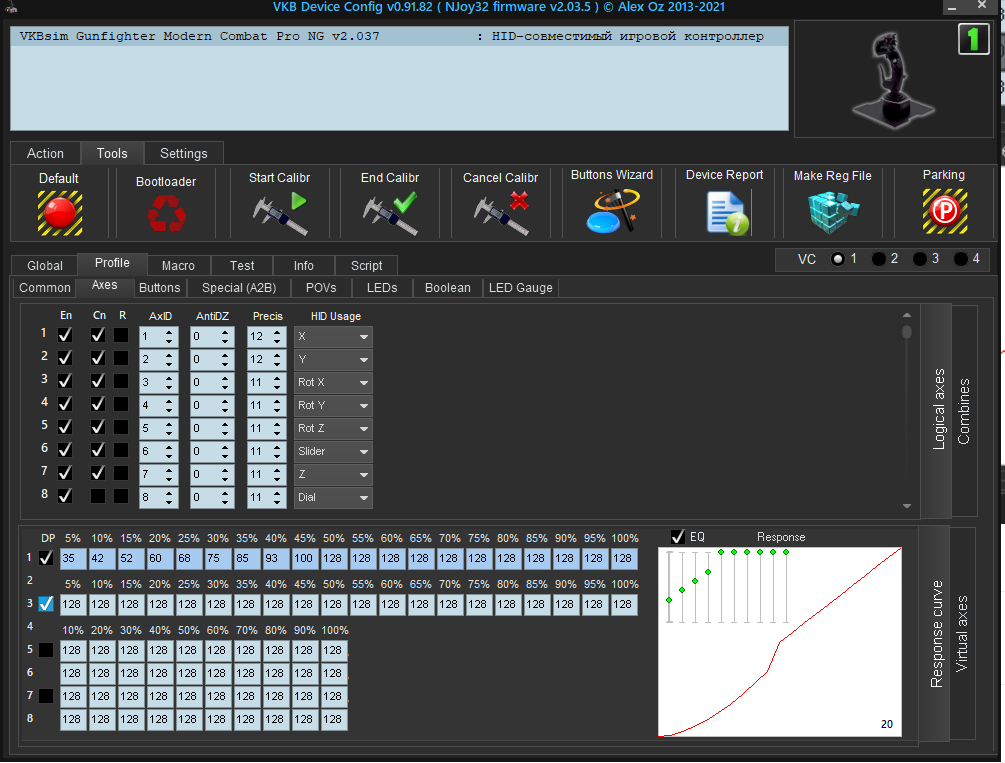
Task: Switch to the Macro tab
Action: [x=178, y=265]
